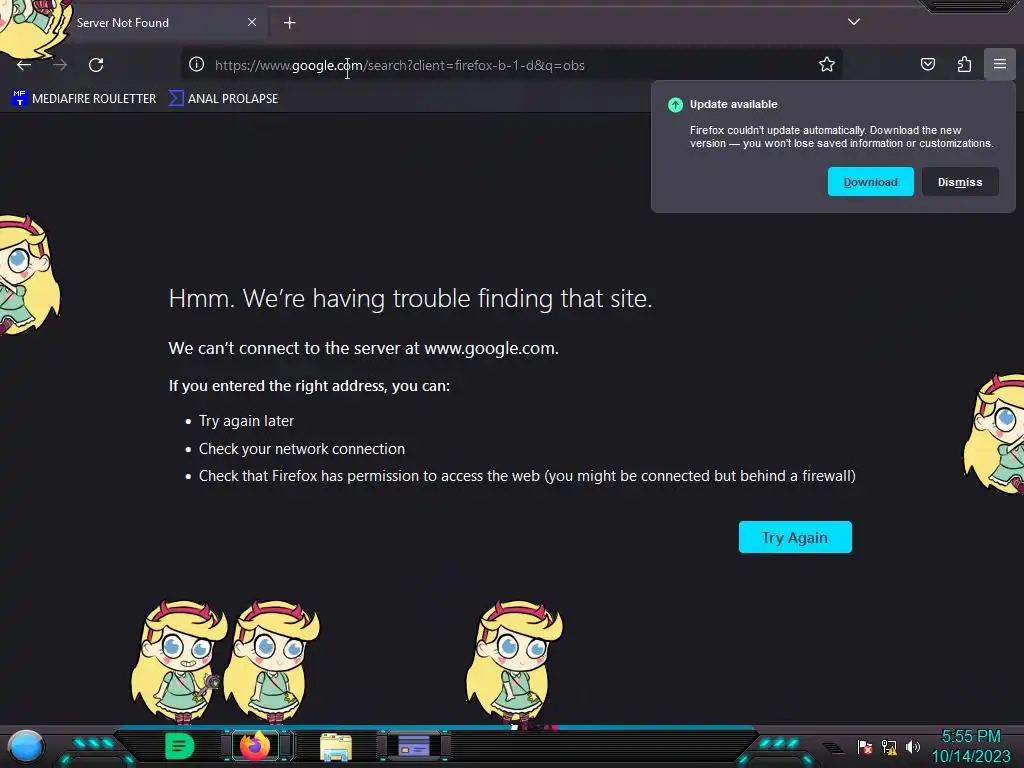Click 'Hmm. We're having trouble finding that site.' heading
This screenshot has height=768, width=1024.
410,298
